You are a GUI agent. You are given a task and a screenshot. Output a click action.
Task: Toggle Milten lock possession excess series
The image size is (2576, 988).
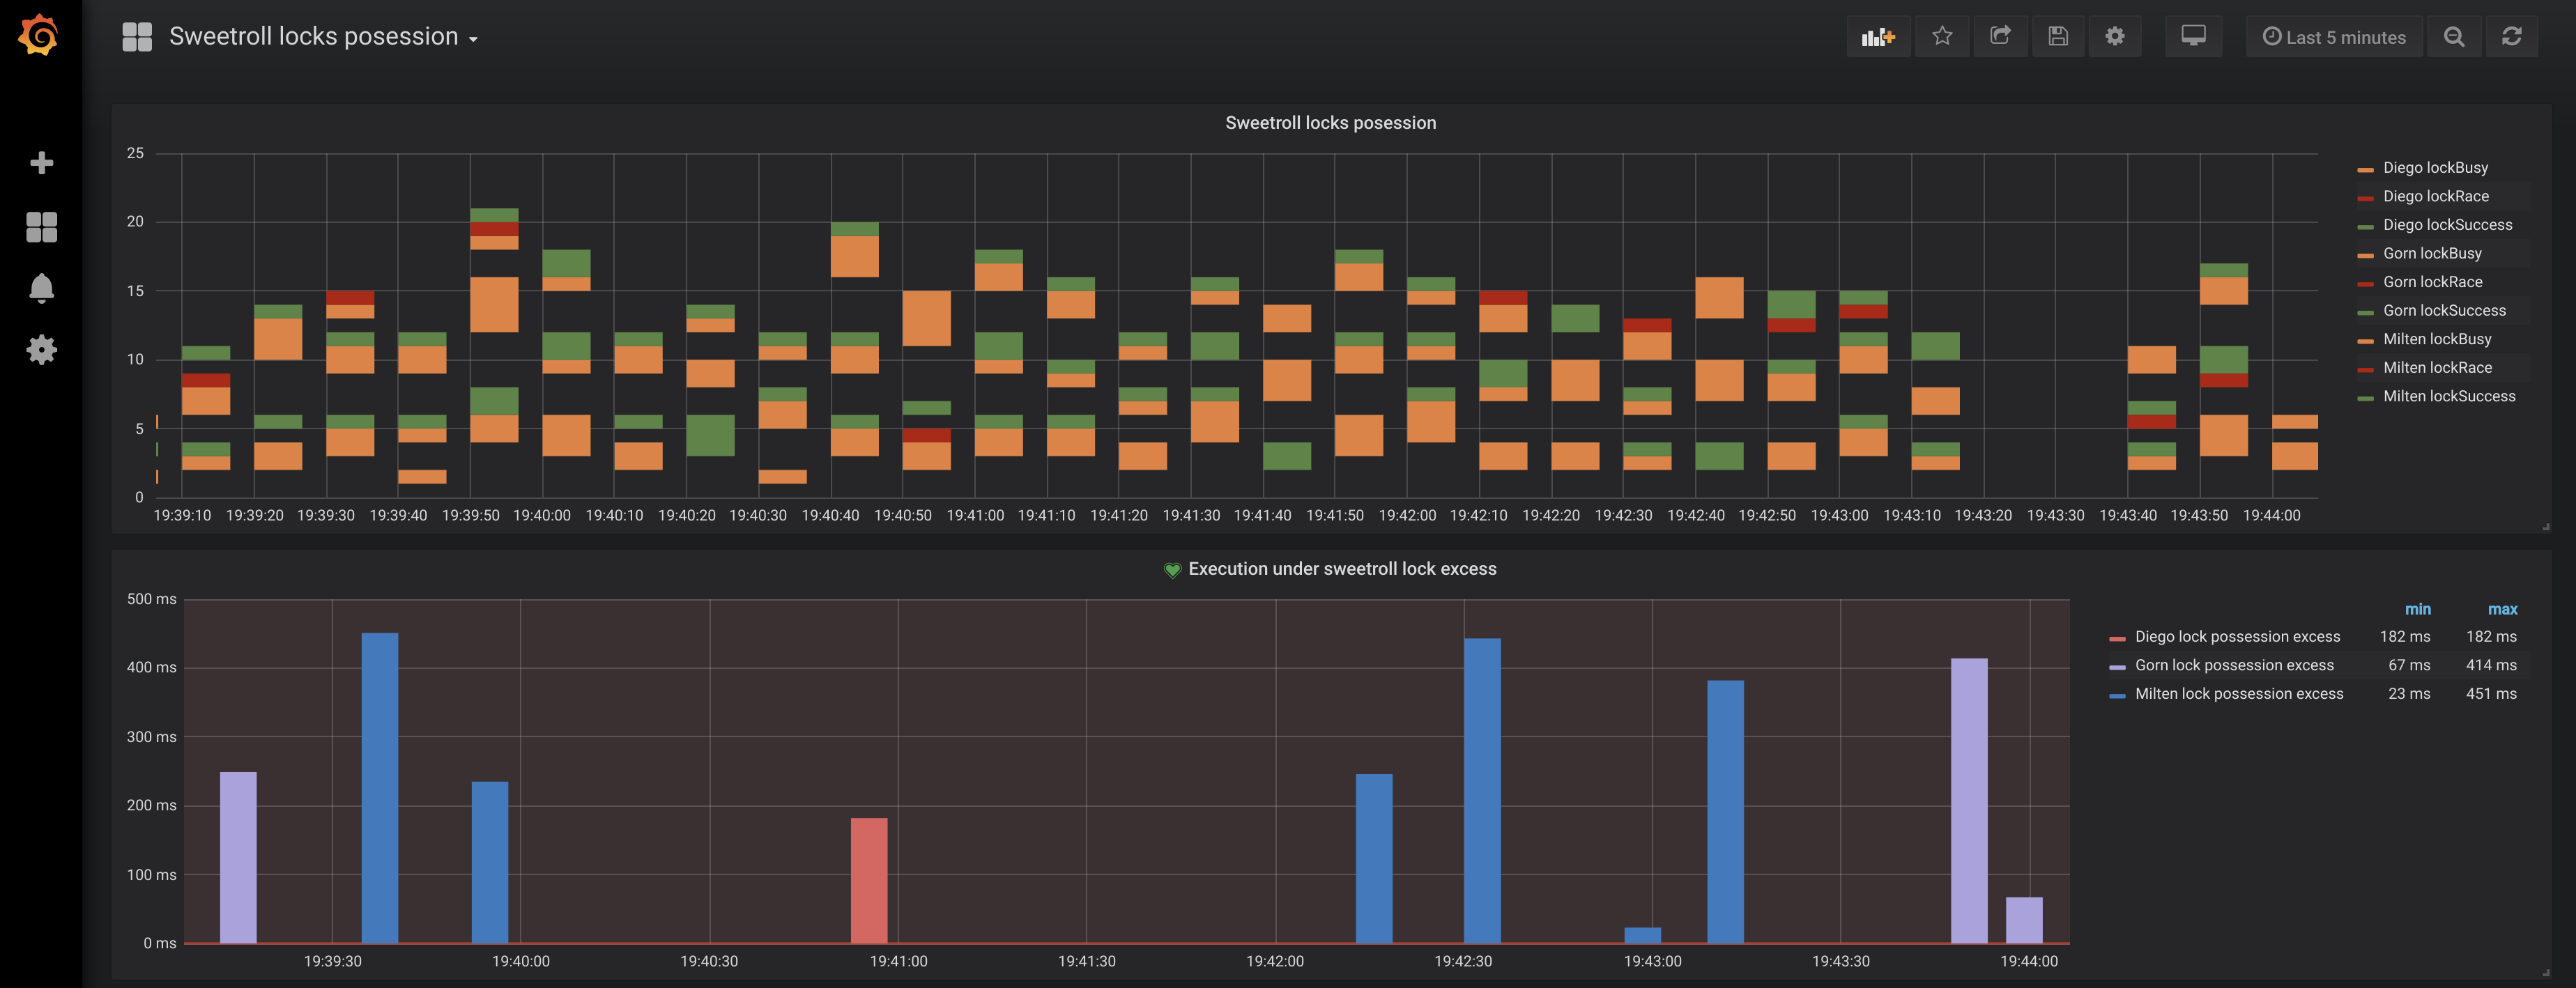coord(2238,694)
